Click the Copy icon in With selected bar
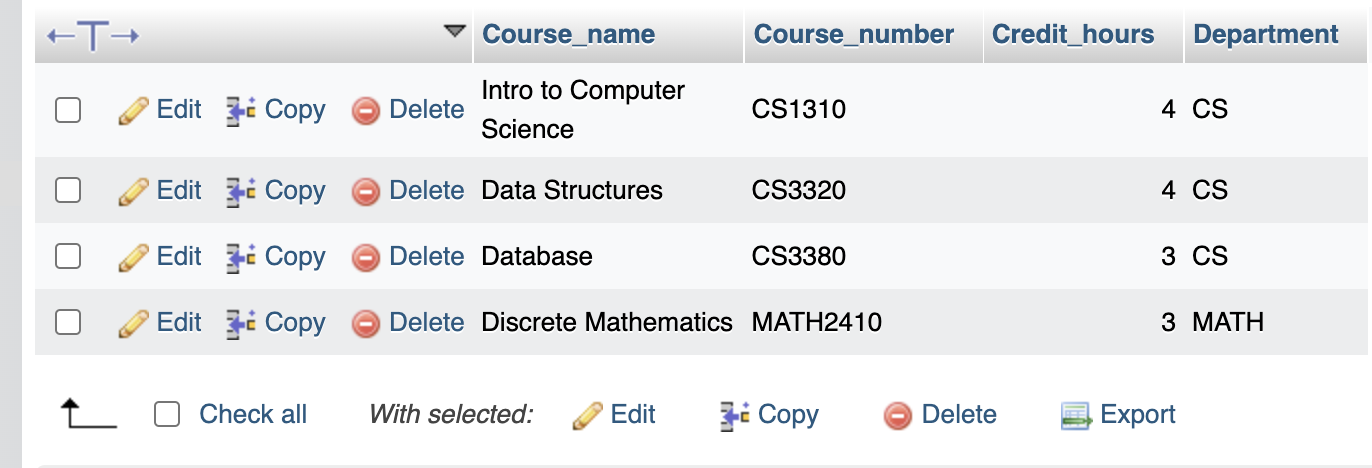The height and width of the screenshot is (468, 1372). (x=735, y=415)
